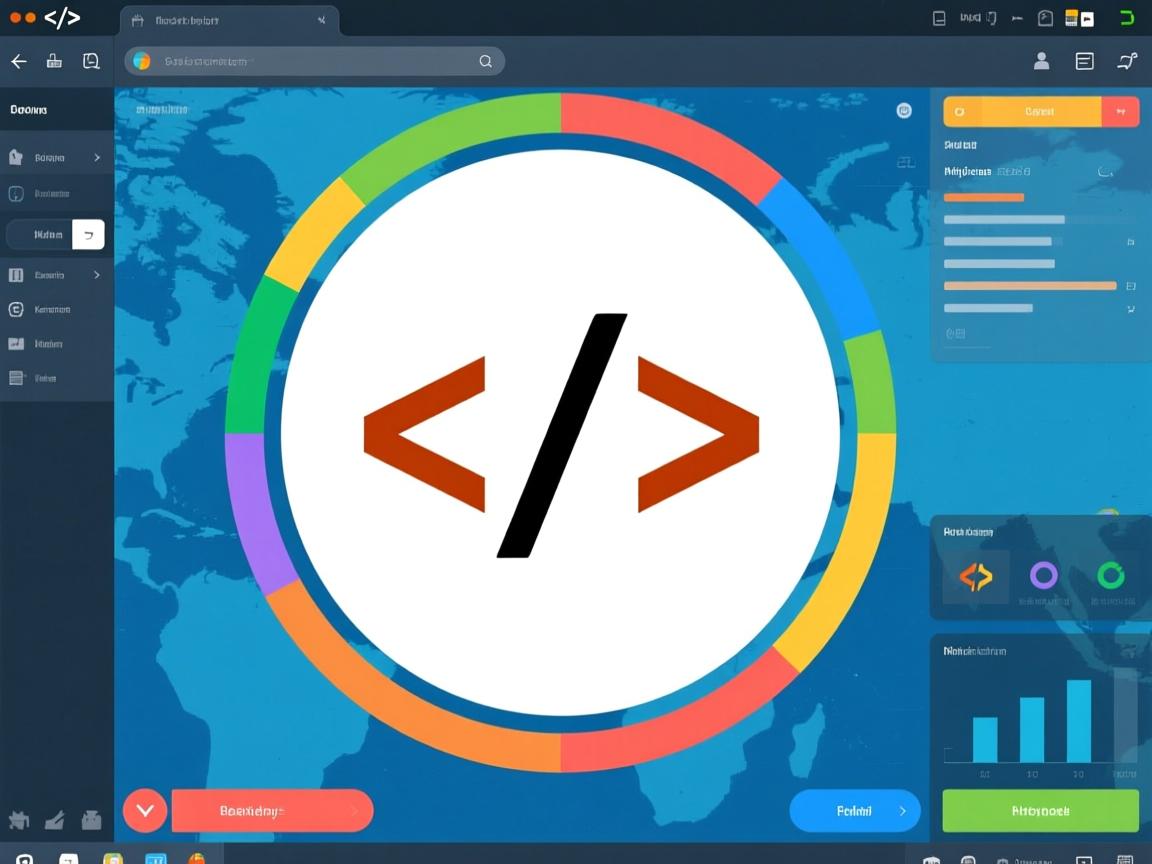Click the user profile icon in the toolbar

coord(1041,61)
